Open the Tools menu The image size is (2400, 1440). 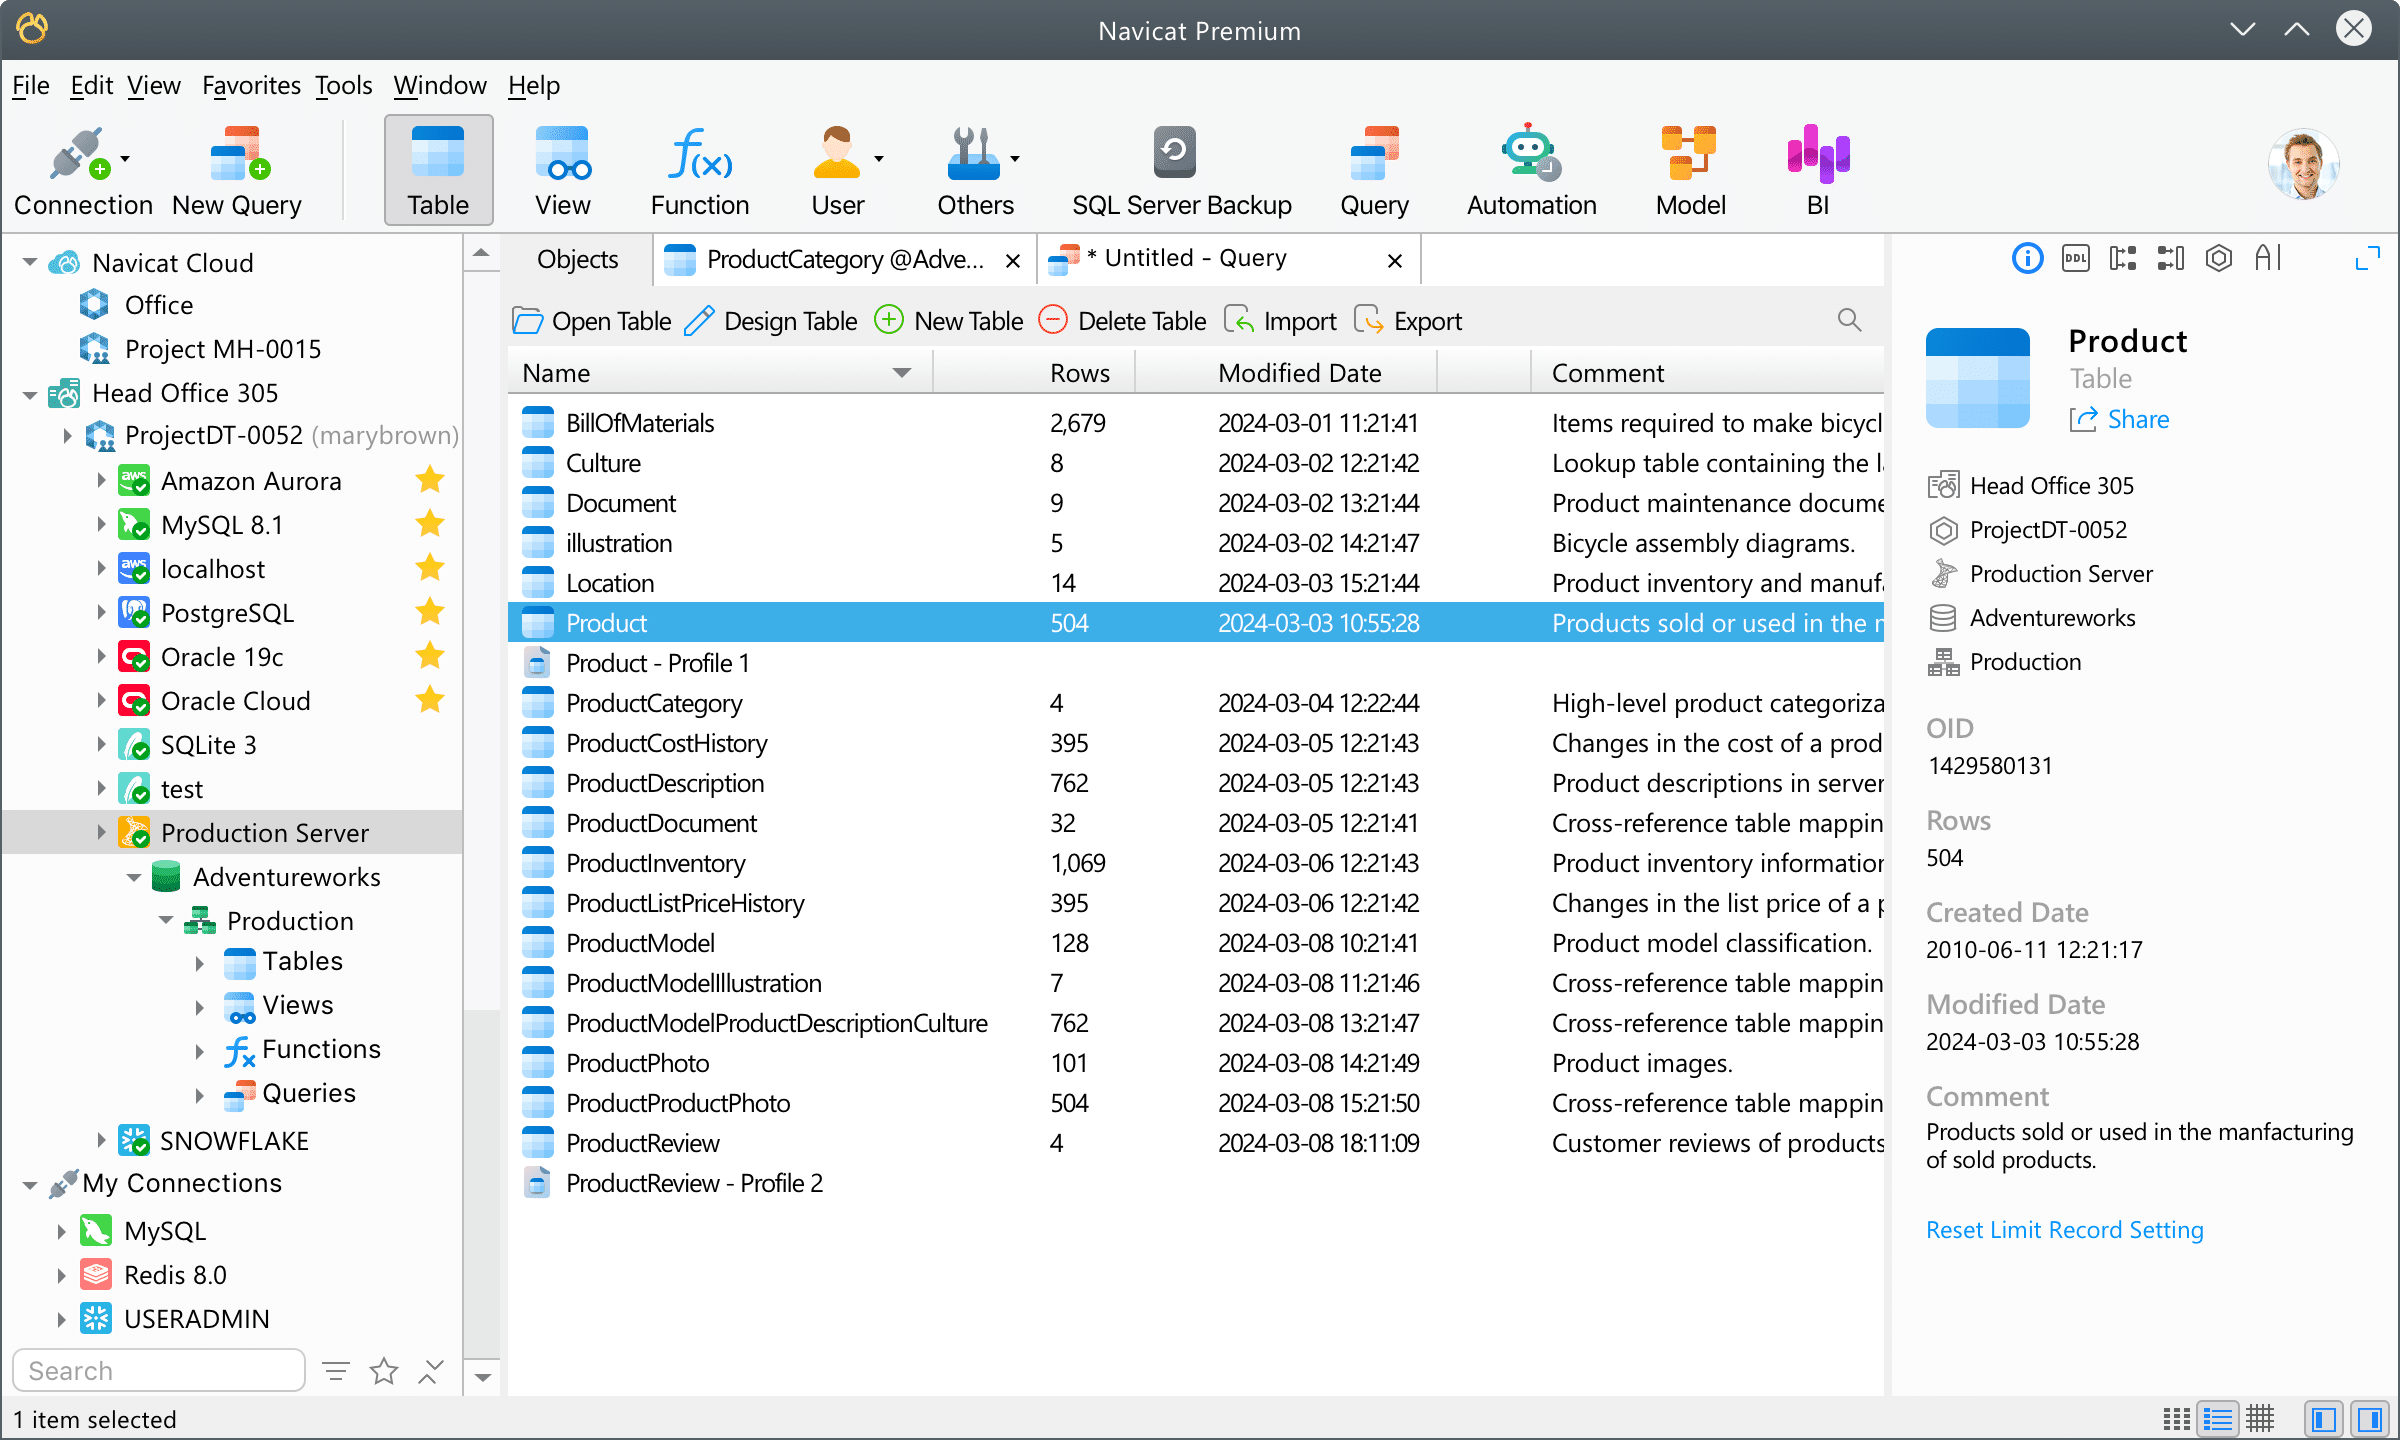(x=342, y=85)
